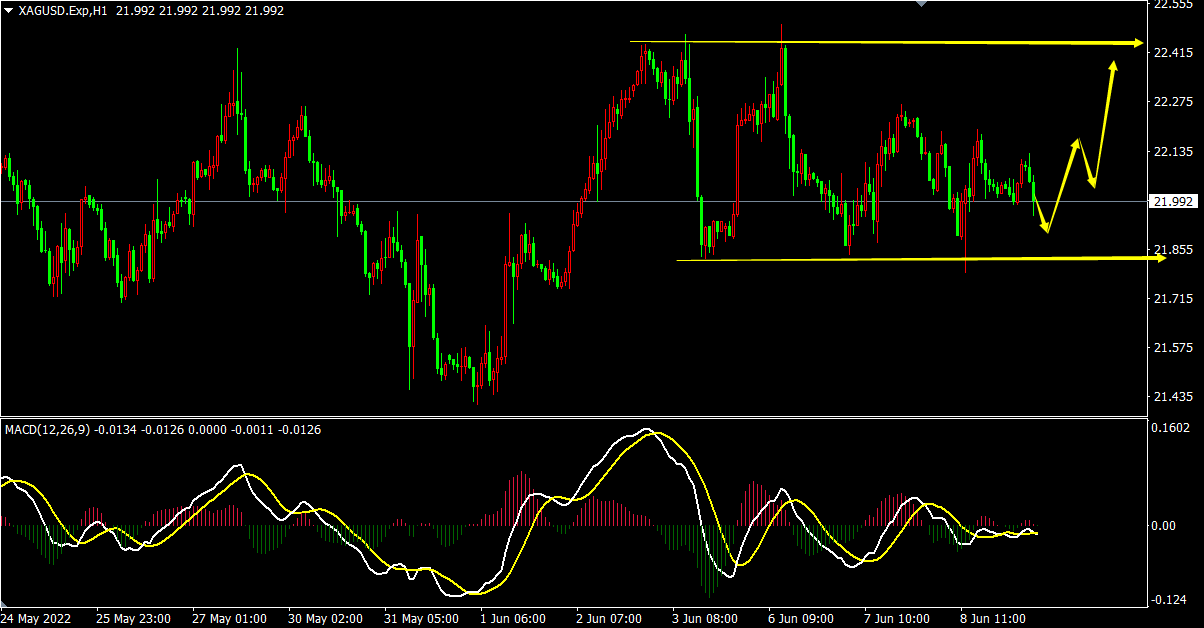
Task: Click the 22.415 price scale label
Action: click(1174, 53)
